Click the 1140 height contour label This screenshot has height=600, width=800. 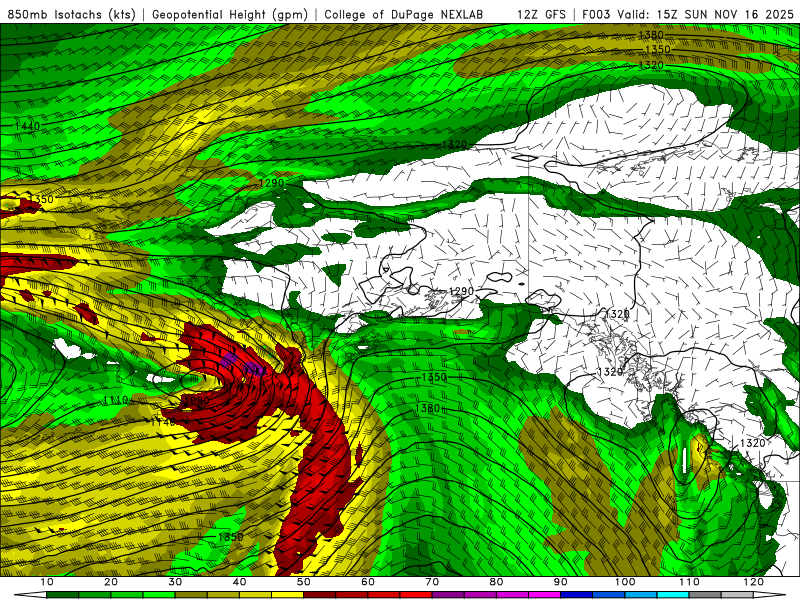[163, 421]
